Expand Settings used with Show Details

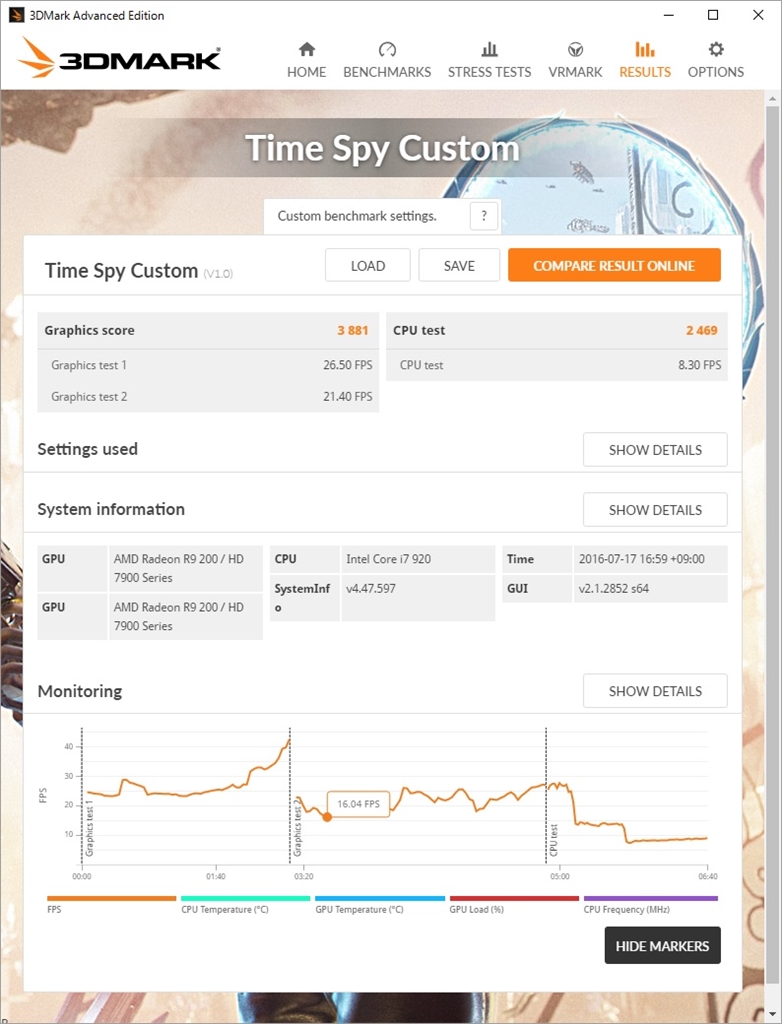coord(655,450)
